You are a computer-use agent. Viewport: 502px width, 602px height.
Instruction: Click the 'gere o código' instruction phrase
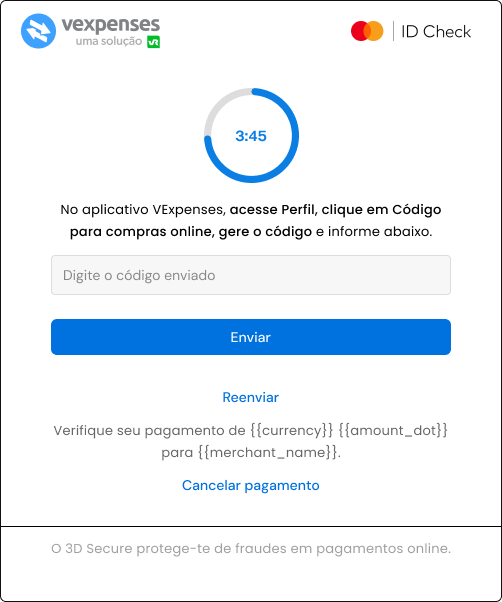[265, 232]
